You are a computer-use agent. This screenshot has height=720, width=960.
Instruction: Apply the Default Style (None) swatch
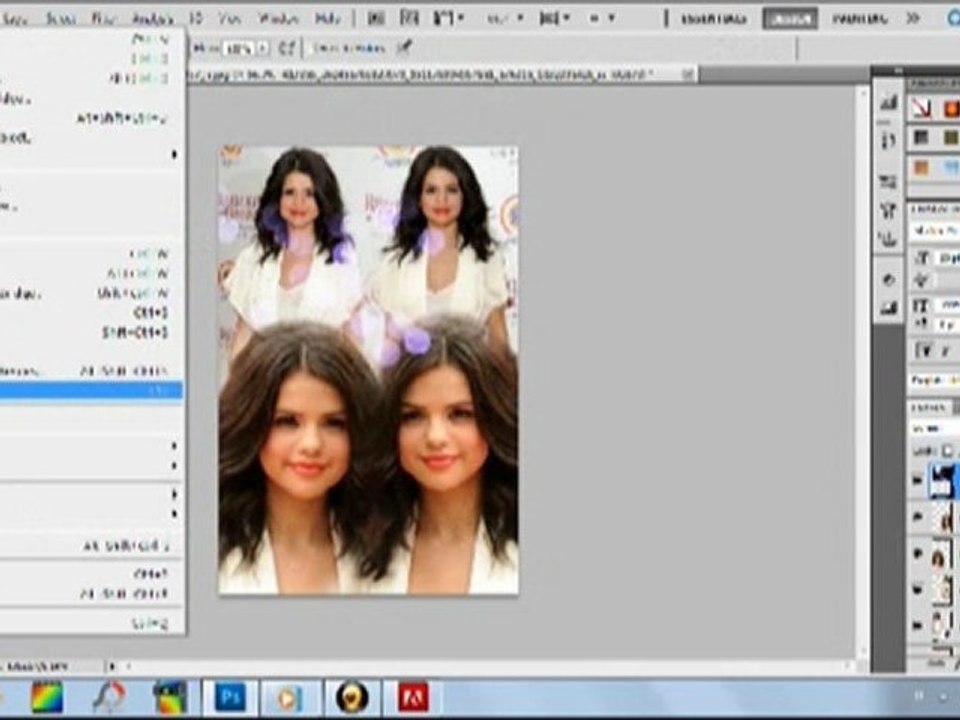pos(921,109)
